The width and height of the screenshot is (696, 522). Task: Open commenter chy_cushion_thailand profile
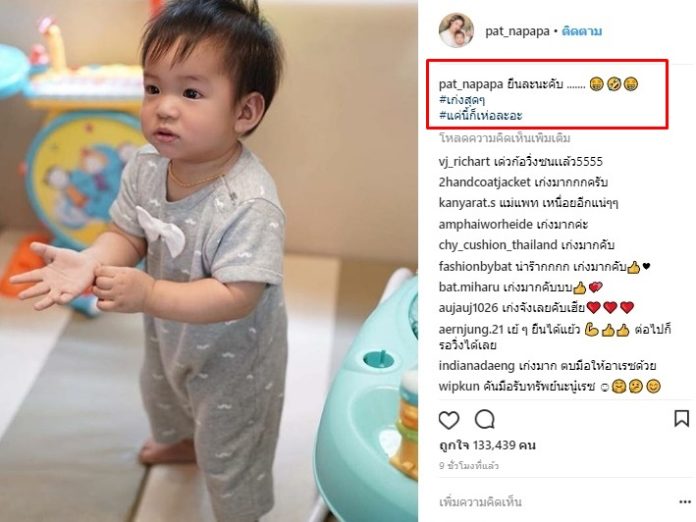coord(498,245)
